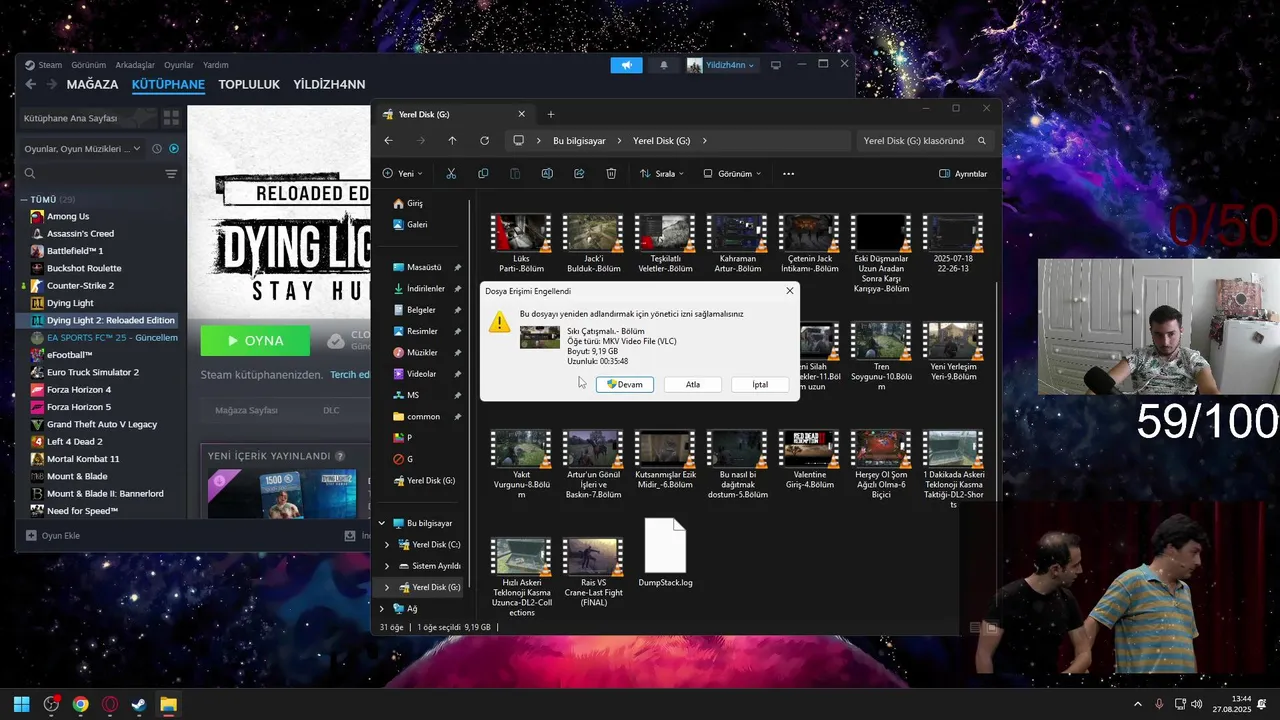Click the green OYNA play button
Image resolution: width=1280 pixels, height=720 pixels.
[x=255, y=341]
